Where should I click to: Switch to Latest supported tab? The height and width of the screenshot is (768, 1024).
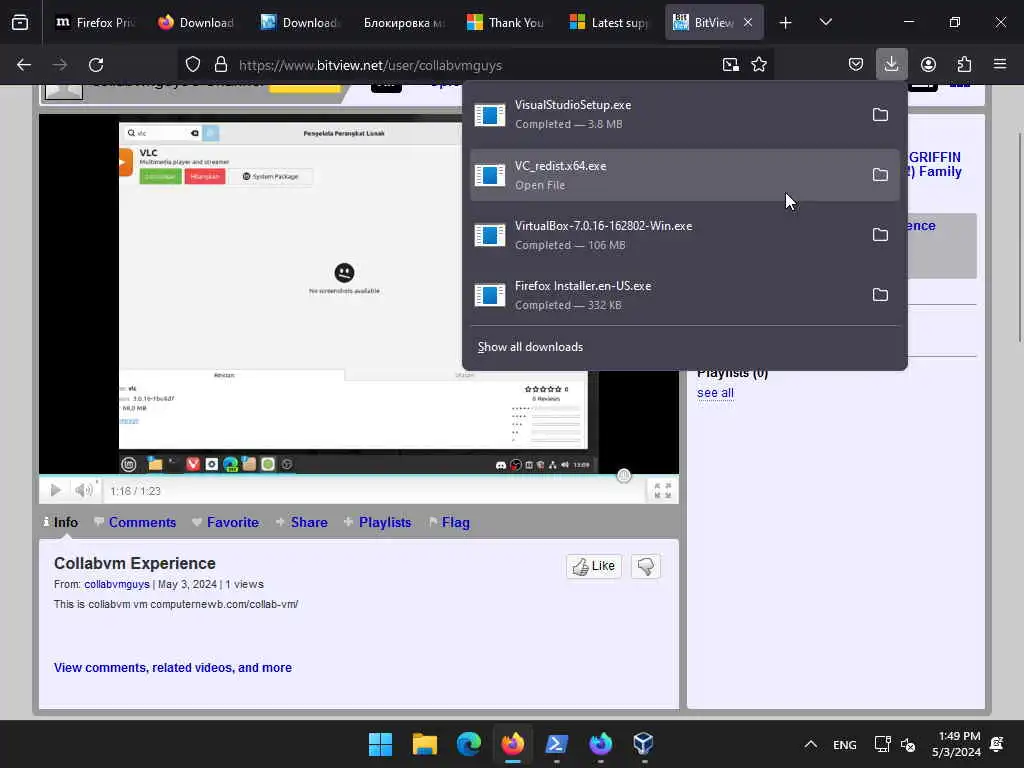pyautogui.click(x=609, y=23)
